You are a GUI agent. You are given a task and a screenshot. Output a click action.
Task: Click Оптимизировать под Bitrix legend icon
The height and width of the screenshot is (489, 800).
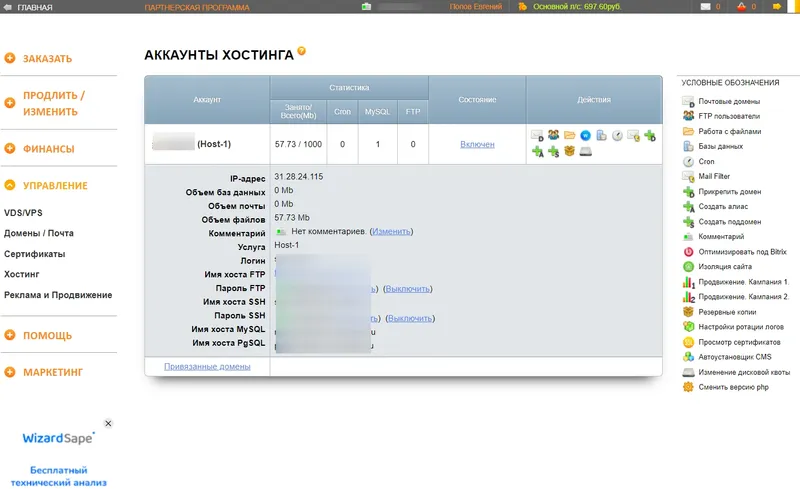click(688, 252)
